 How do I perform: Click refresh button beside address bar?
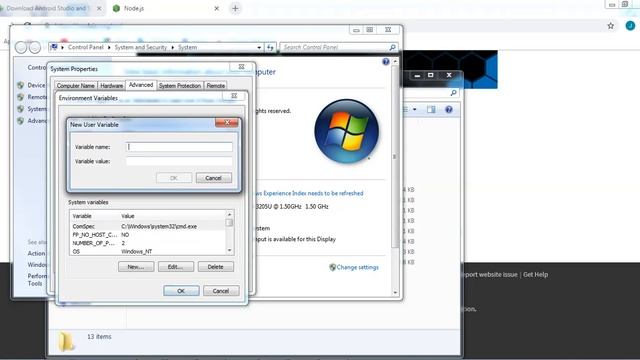click(271, 47)
